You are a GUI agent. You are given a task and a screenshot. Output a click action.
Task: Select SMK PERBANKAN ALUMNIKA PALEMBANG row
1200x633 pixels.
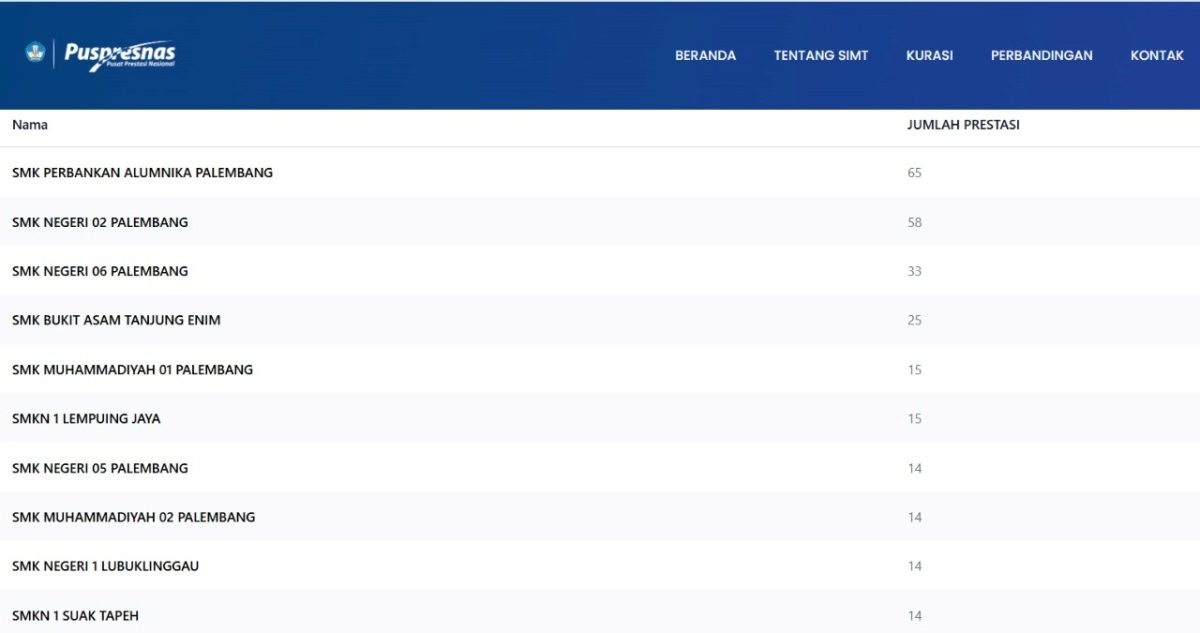pos(142,173)
